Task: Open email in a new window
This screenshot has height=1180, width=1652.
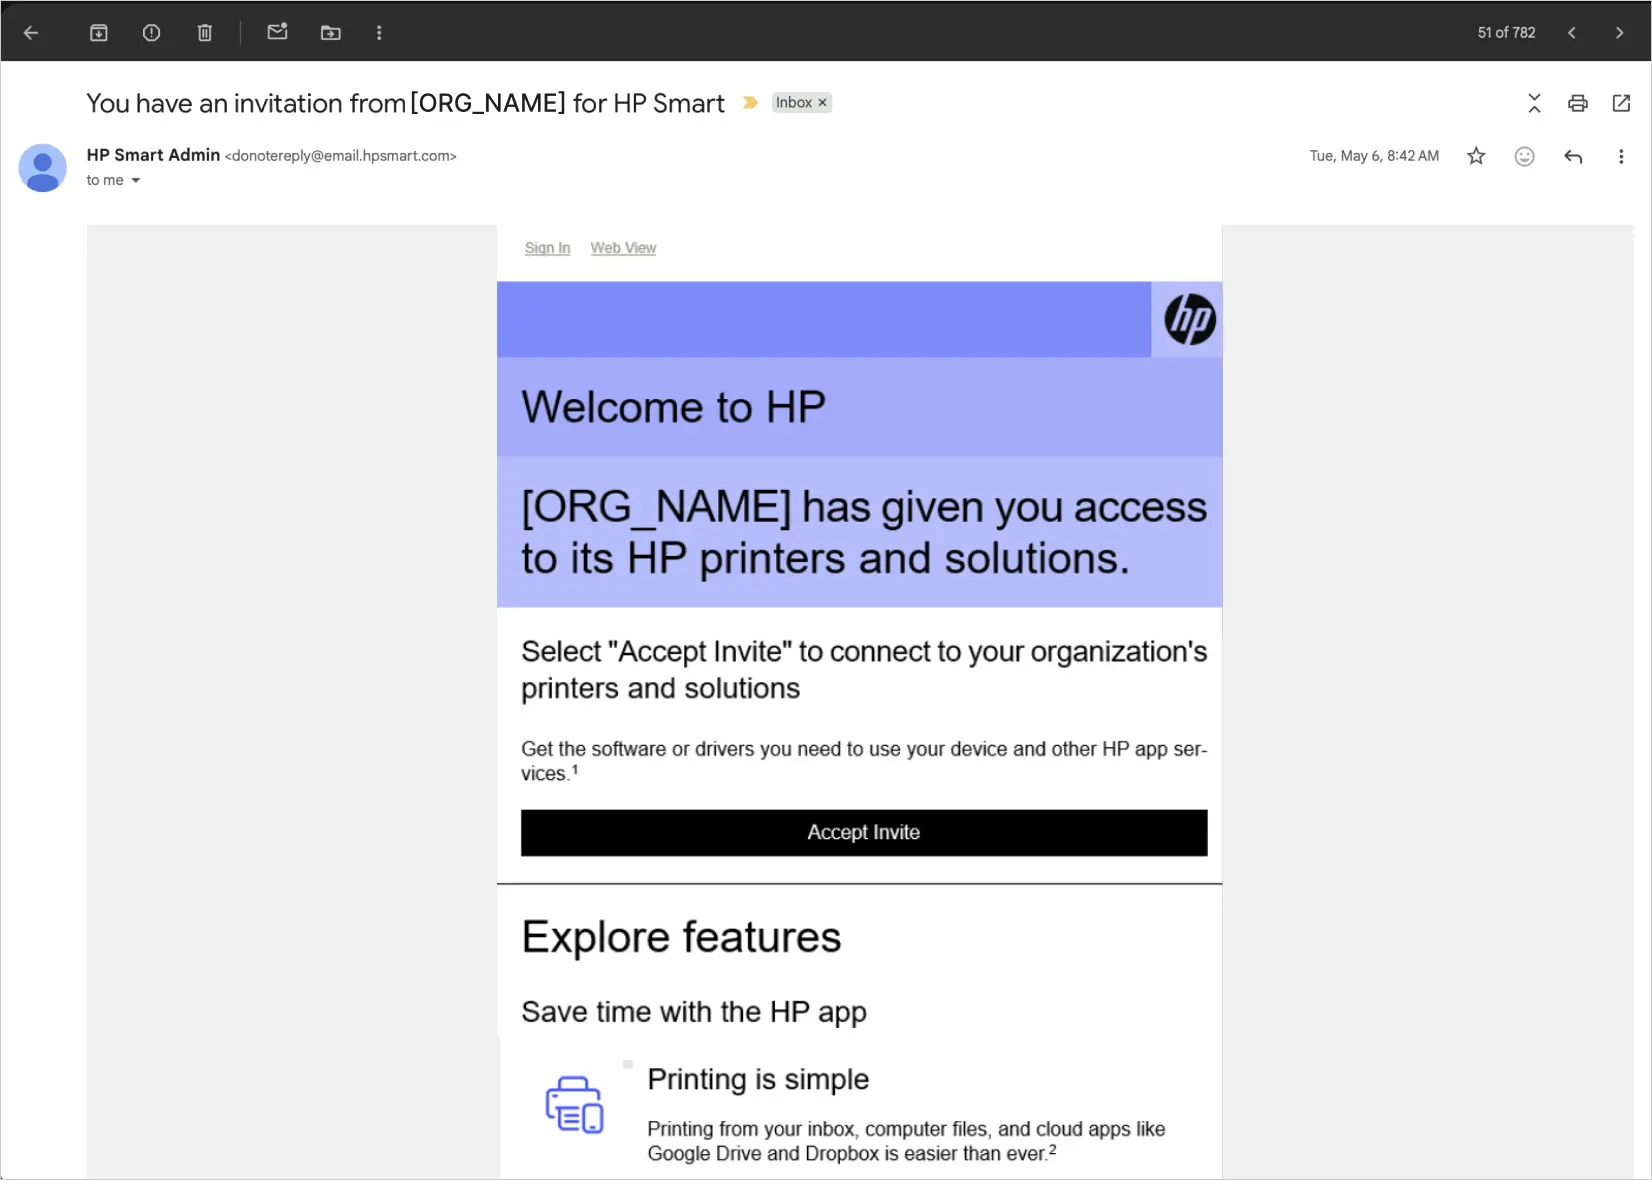Action: tap(1621, 103)
